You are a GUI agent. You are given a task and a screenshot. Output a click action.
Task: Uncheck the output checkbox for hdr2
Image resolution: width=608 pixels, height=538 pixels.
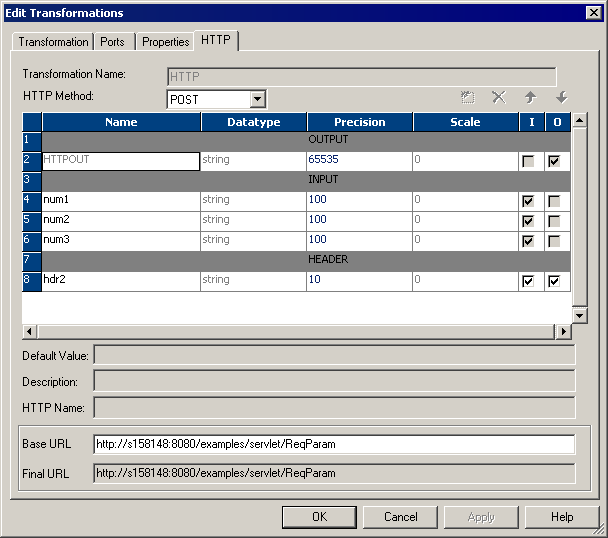(x=554, y=281)
